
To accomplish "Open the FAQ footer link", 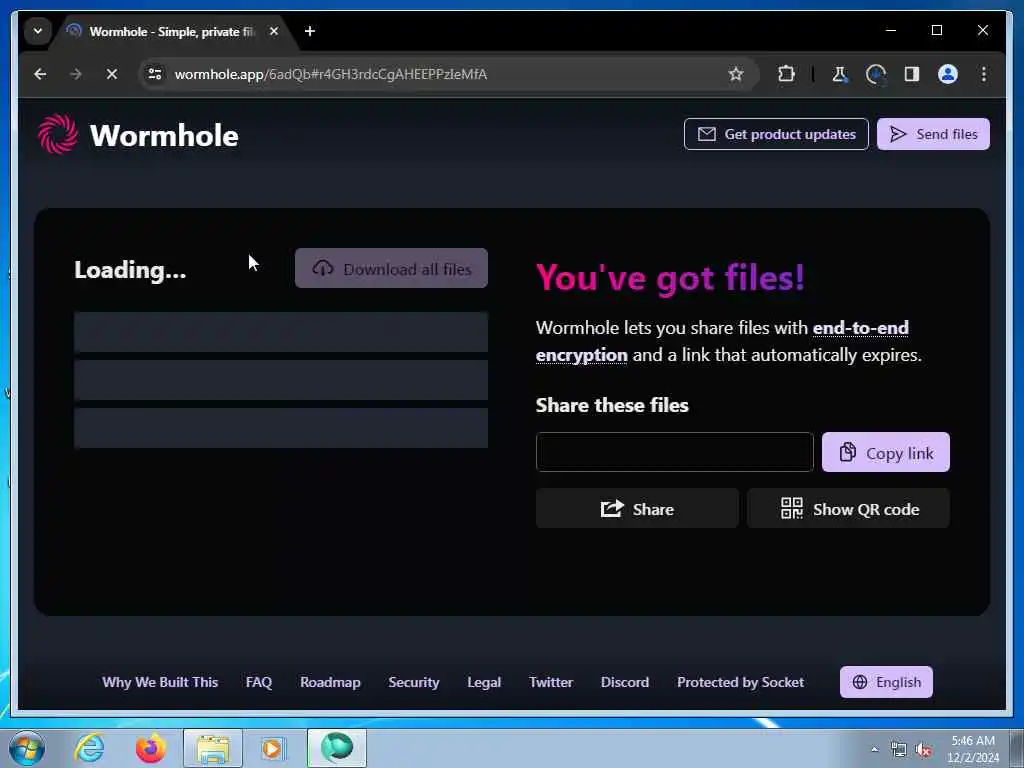I will [259, 682].
